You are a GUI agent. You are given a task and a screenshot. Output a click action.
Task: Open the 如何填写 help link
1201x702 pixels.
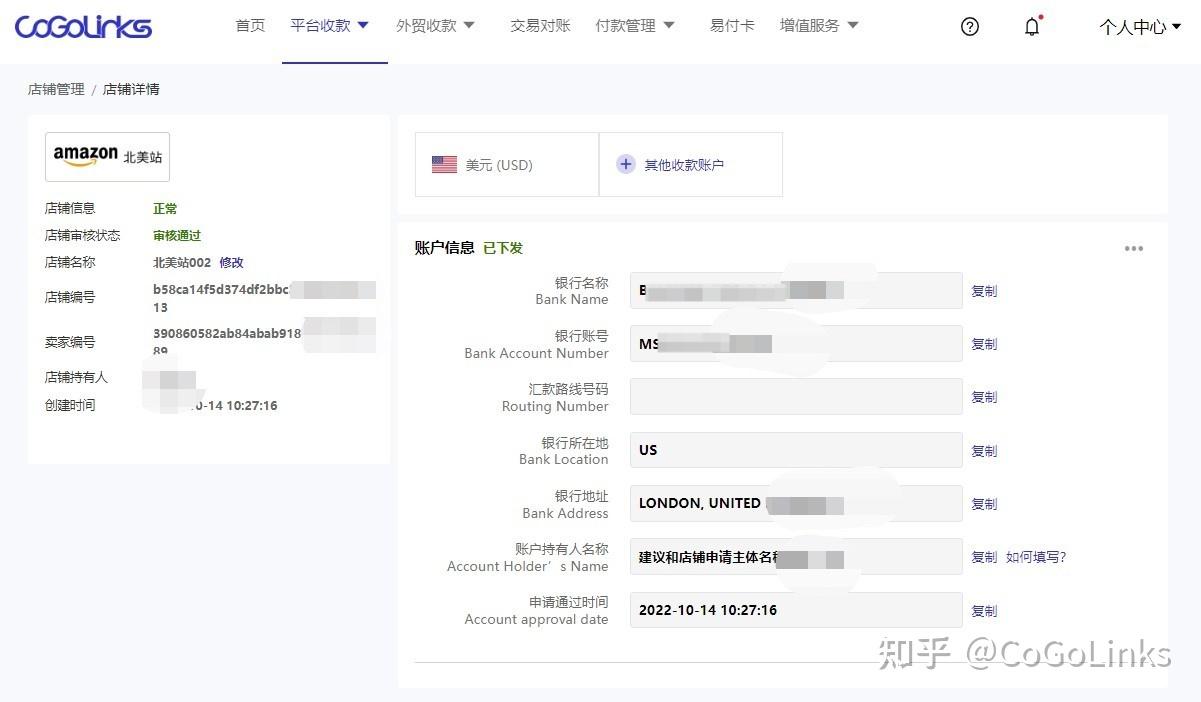[x=1036, y=557]
